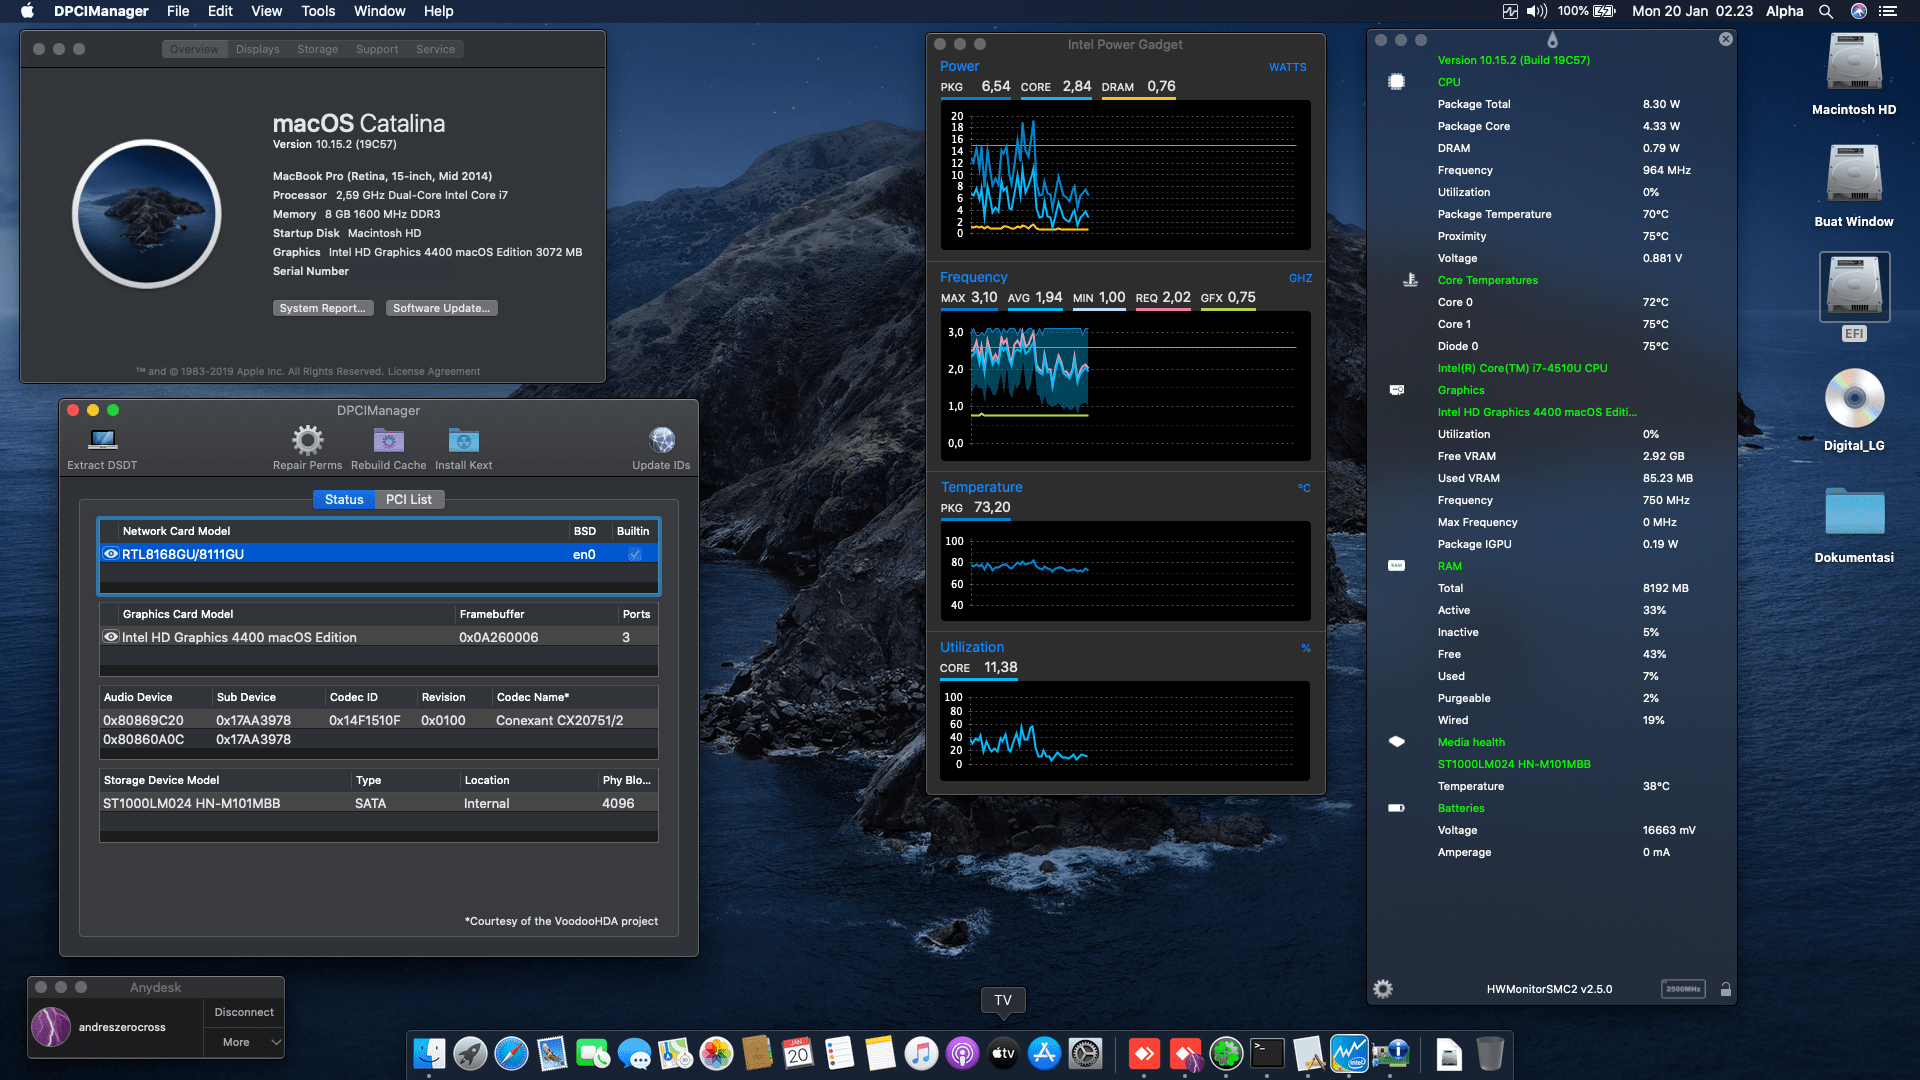Click the Framebuffer value 0x0A260006
The width and height of the screenshot is (1920, 1080).
click(498, 637)
